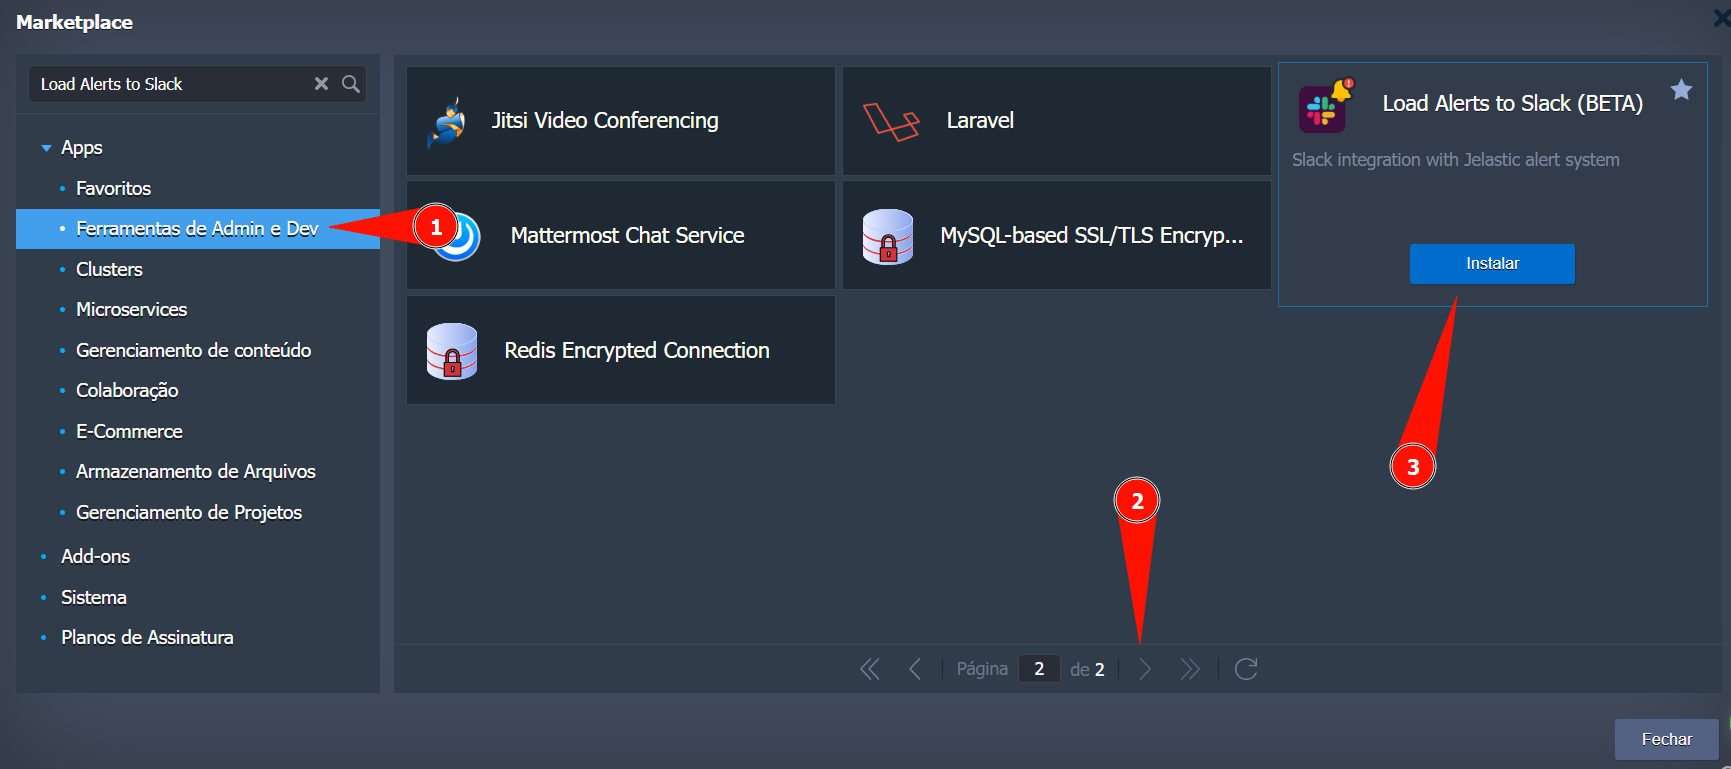Select the Mattermost Chat Service title
1731x769 pixels.
(628, 236)
